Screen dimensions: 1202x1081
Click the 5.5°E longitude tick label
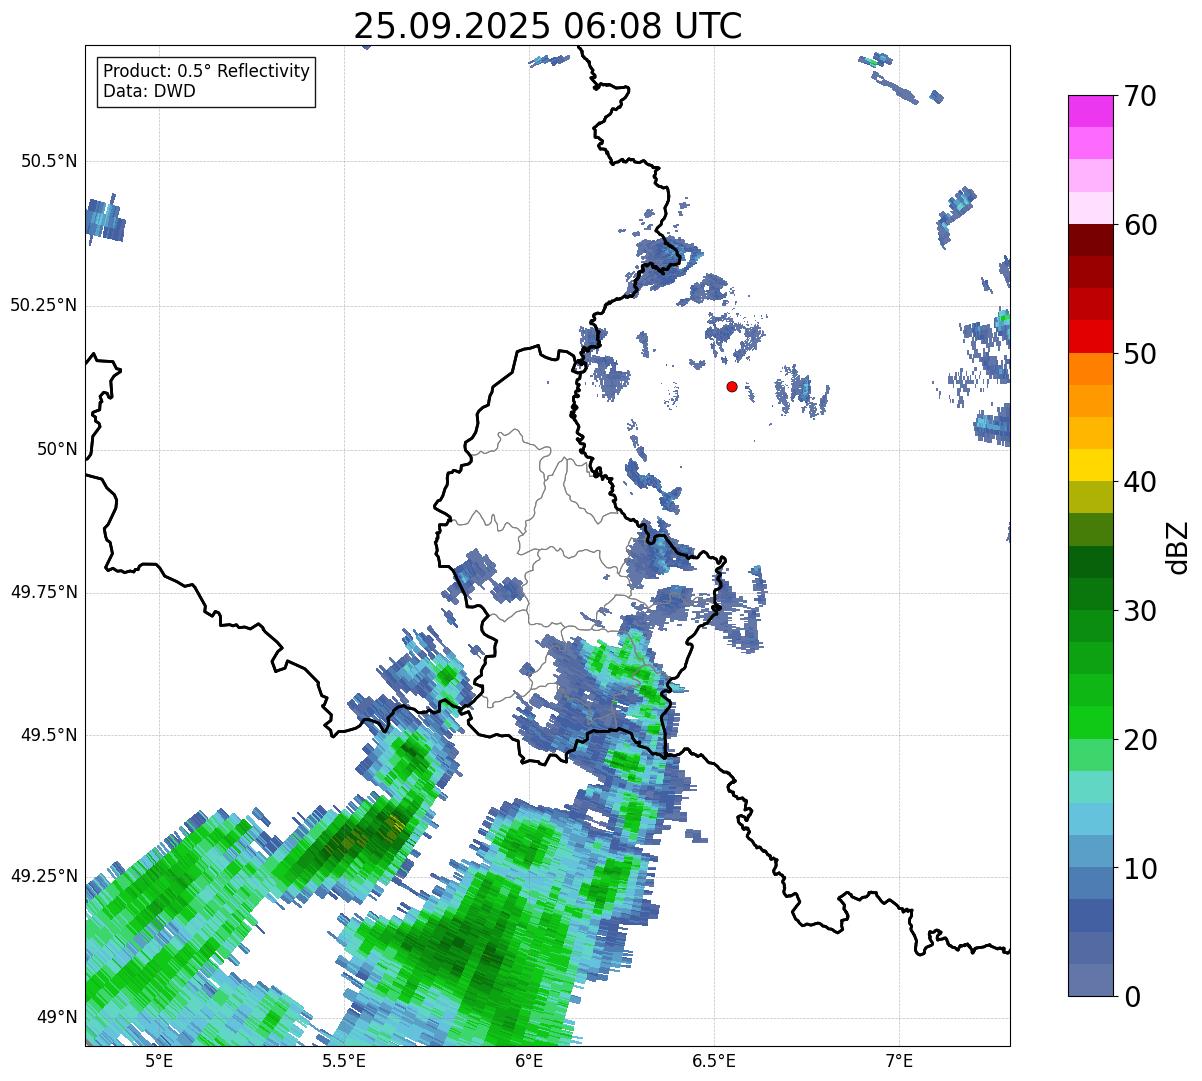(344, 1061)
